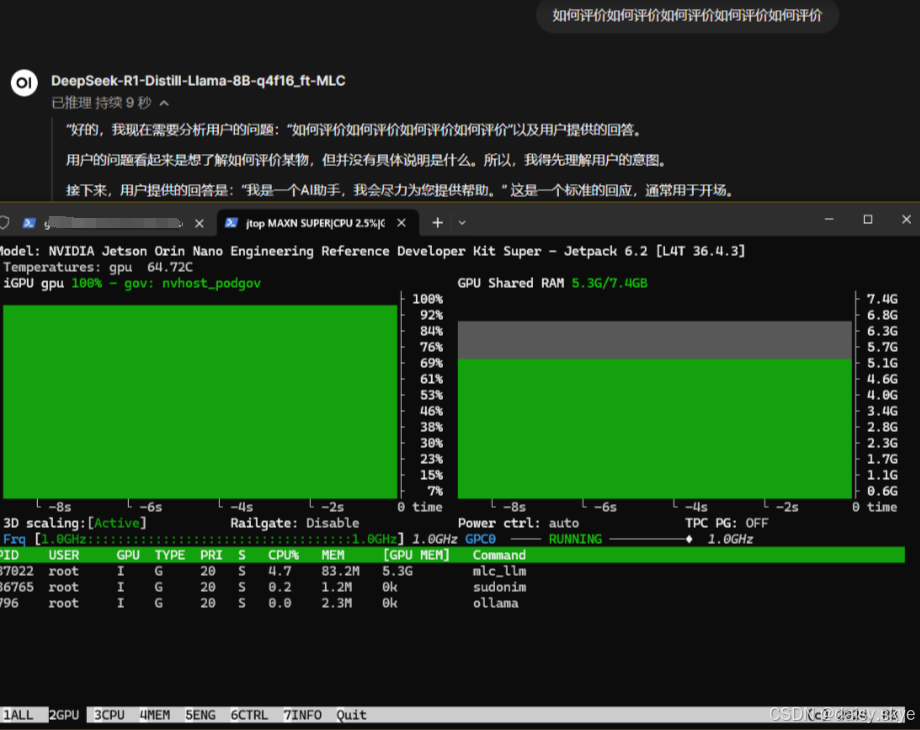This screenshot has width=920, height=730.
Task: Click the green iGPU usage graph
Action: coord(200,401)
